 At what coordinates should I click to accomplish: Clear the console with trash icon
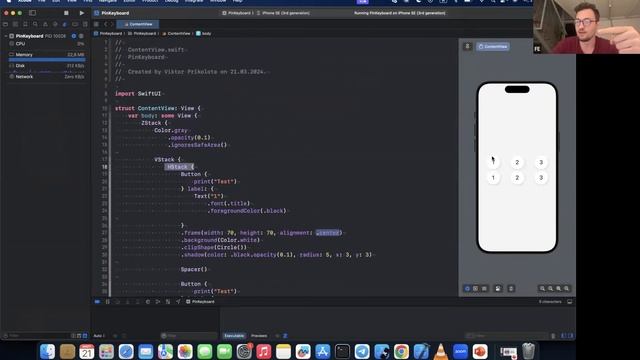[553, 336]
